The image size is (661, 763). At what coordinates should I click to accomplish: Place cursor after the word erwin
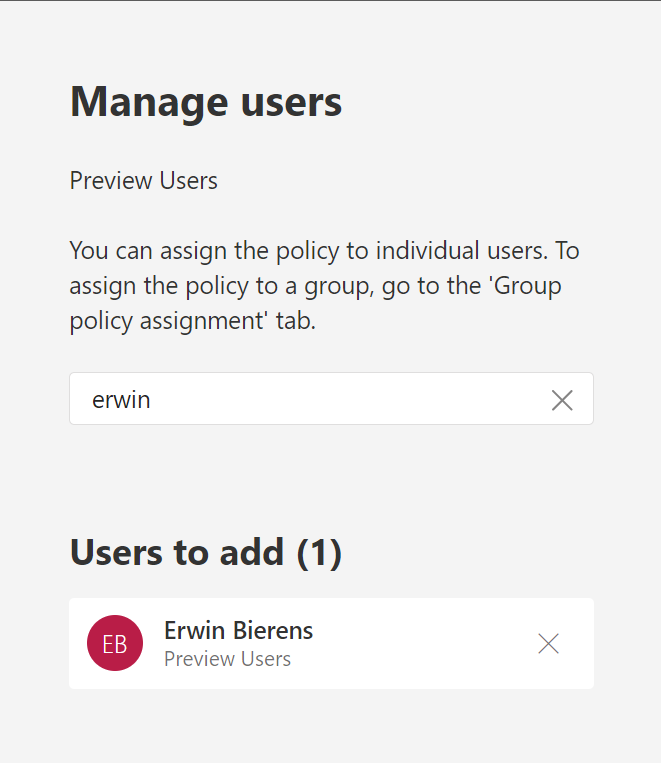click(151, 400)
